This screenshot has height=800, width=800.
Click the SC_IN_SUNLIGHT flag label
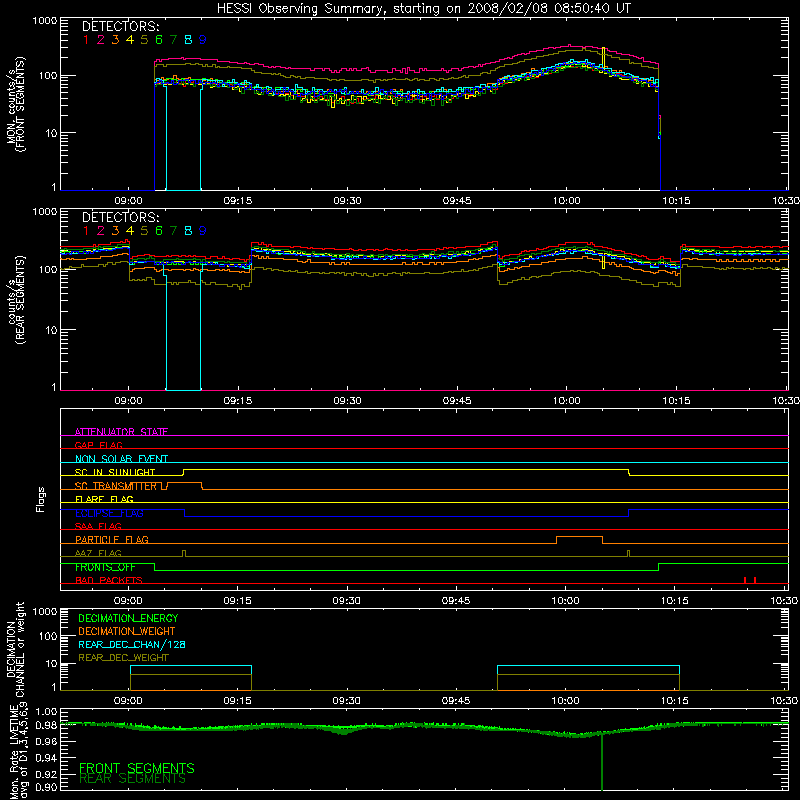(x=115, y=472)
